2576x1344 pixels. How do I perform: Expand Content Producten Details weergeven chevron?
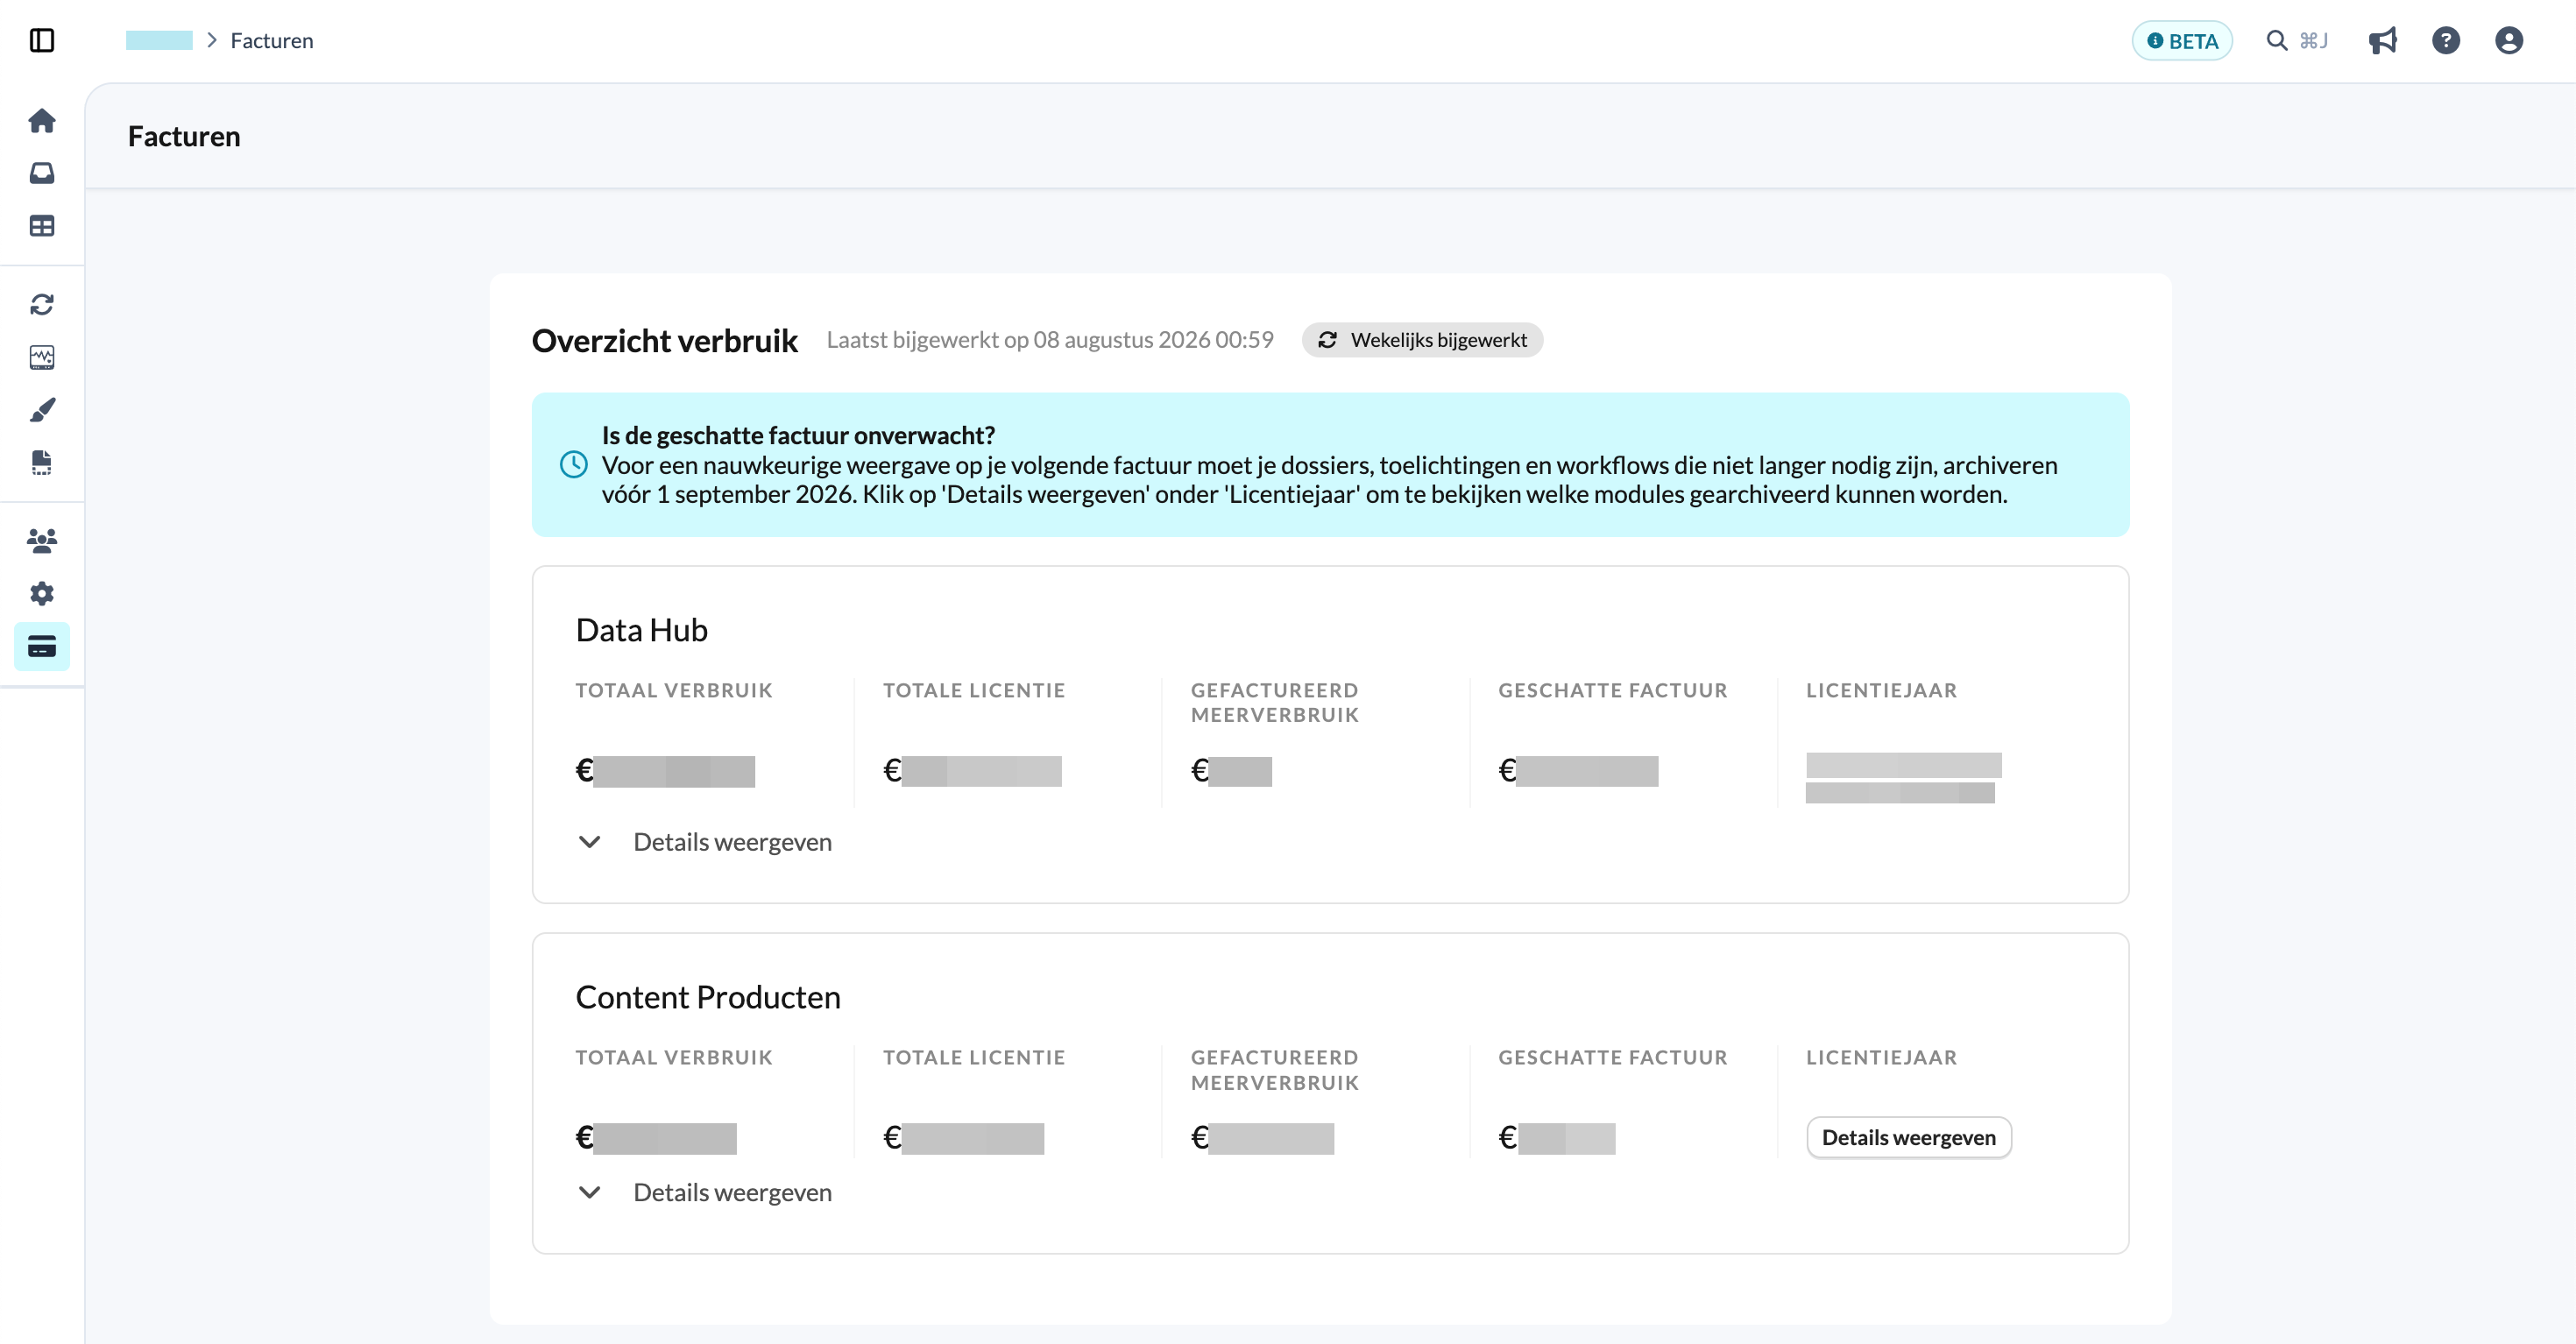click(x=590, y=1192)
